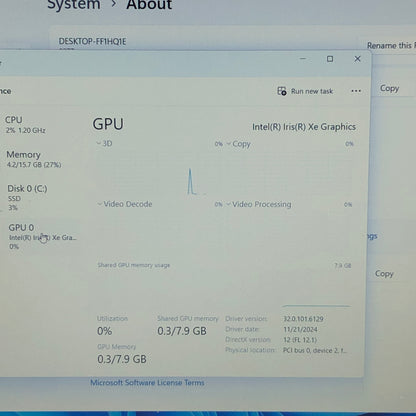
Task: Click the DirectX version 12 (FL 12.1) value
Action: point(300,340)
